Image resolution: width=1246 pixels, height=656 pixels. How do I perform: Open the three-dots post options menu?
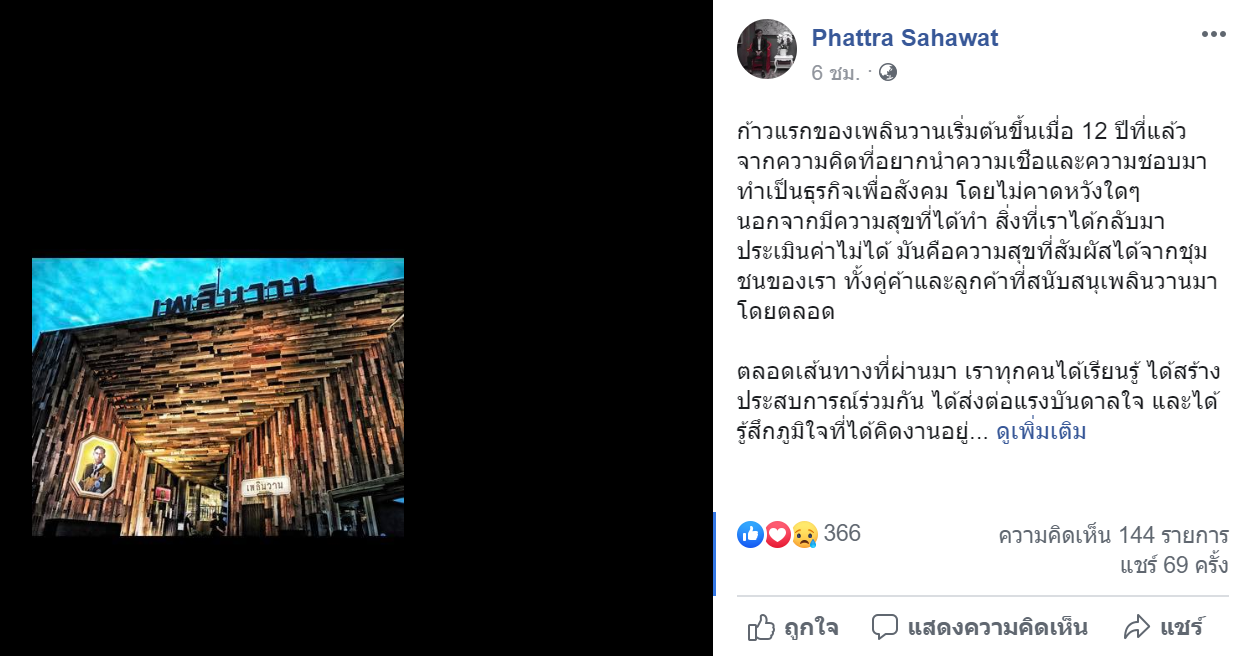1213,34
